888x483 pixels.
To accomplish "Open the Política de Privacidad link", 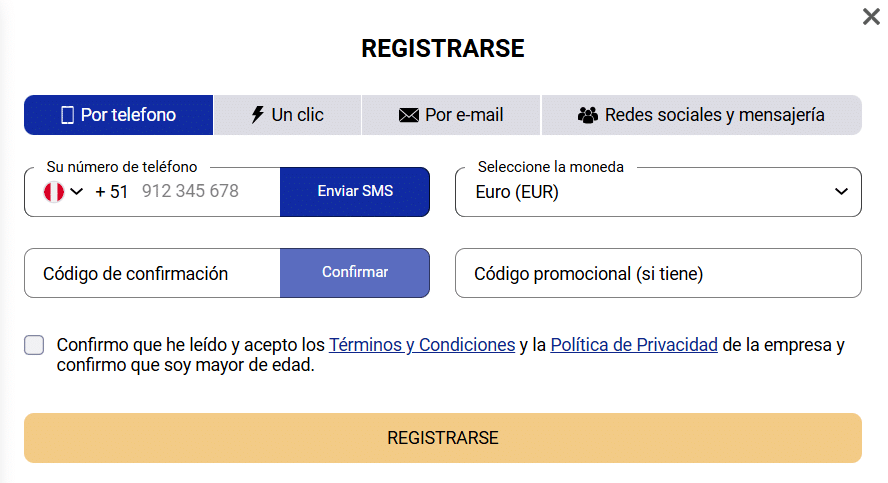I will pyautogui.click(x=634, y=345).
